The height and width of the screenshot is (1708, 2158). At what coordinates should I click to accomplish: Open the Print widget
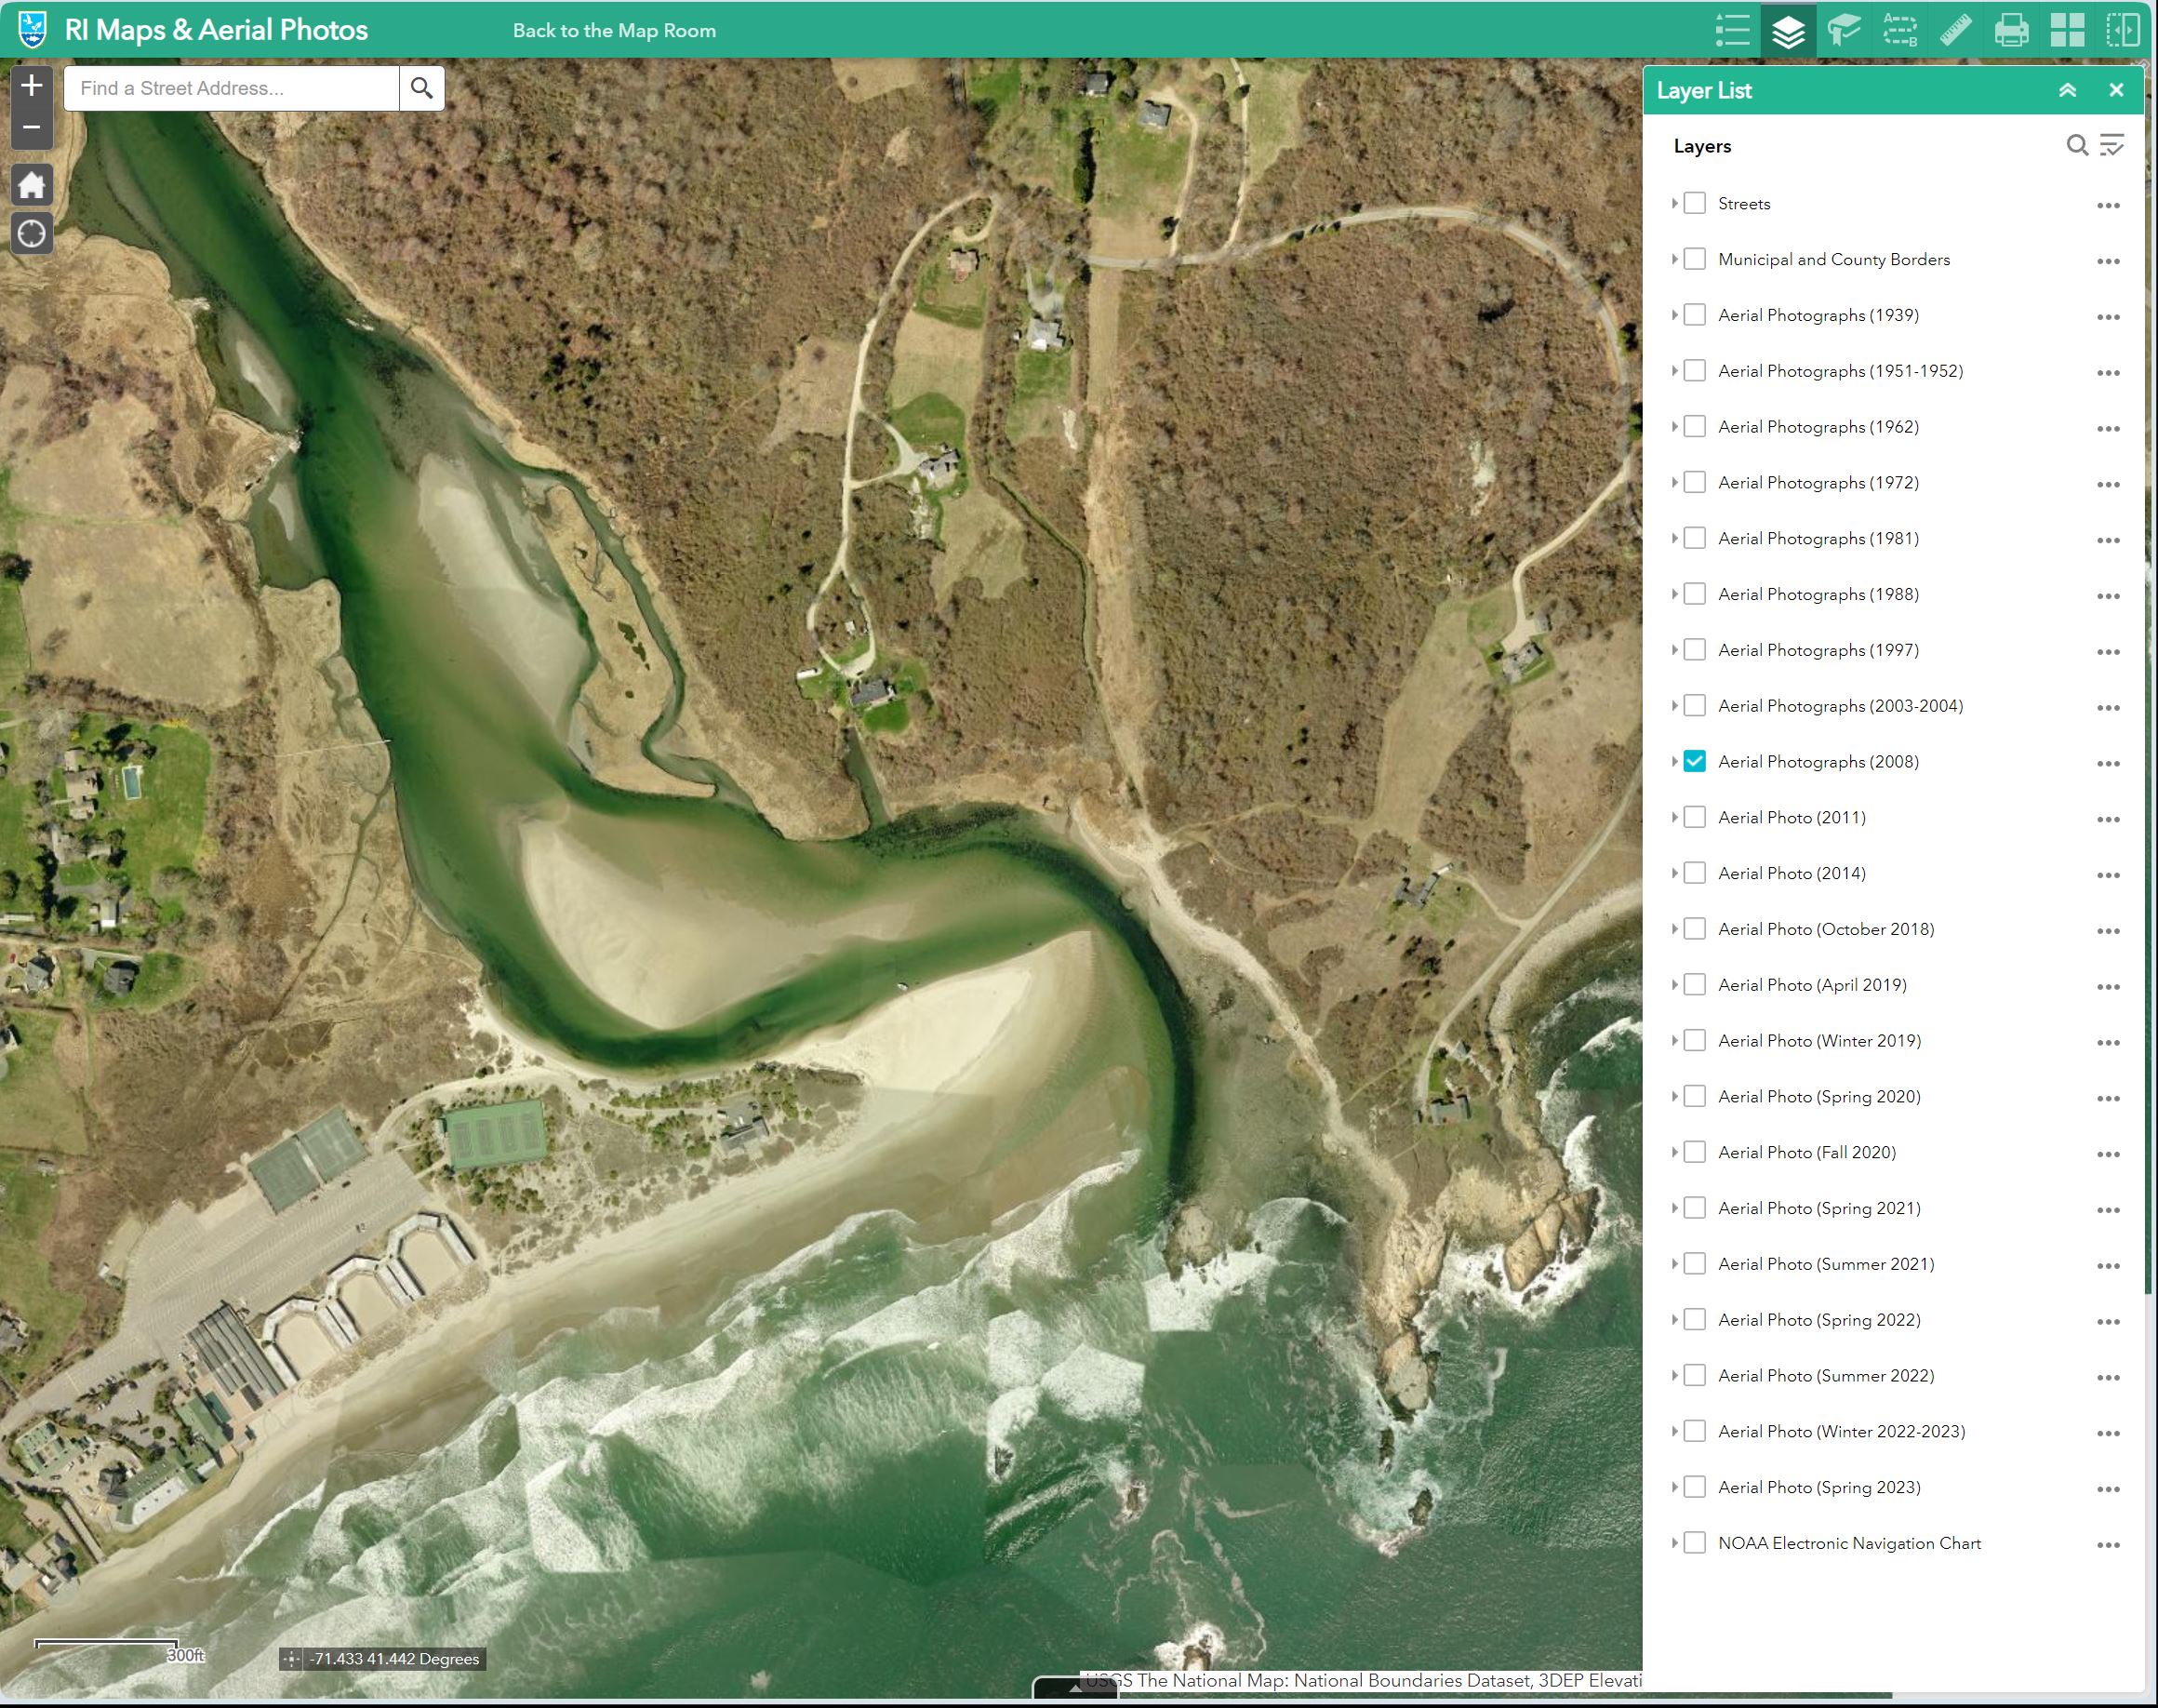click(x=2011, y=30)
